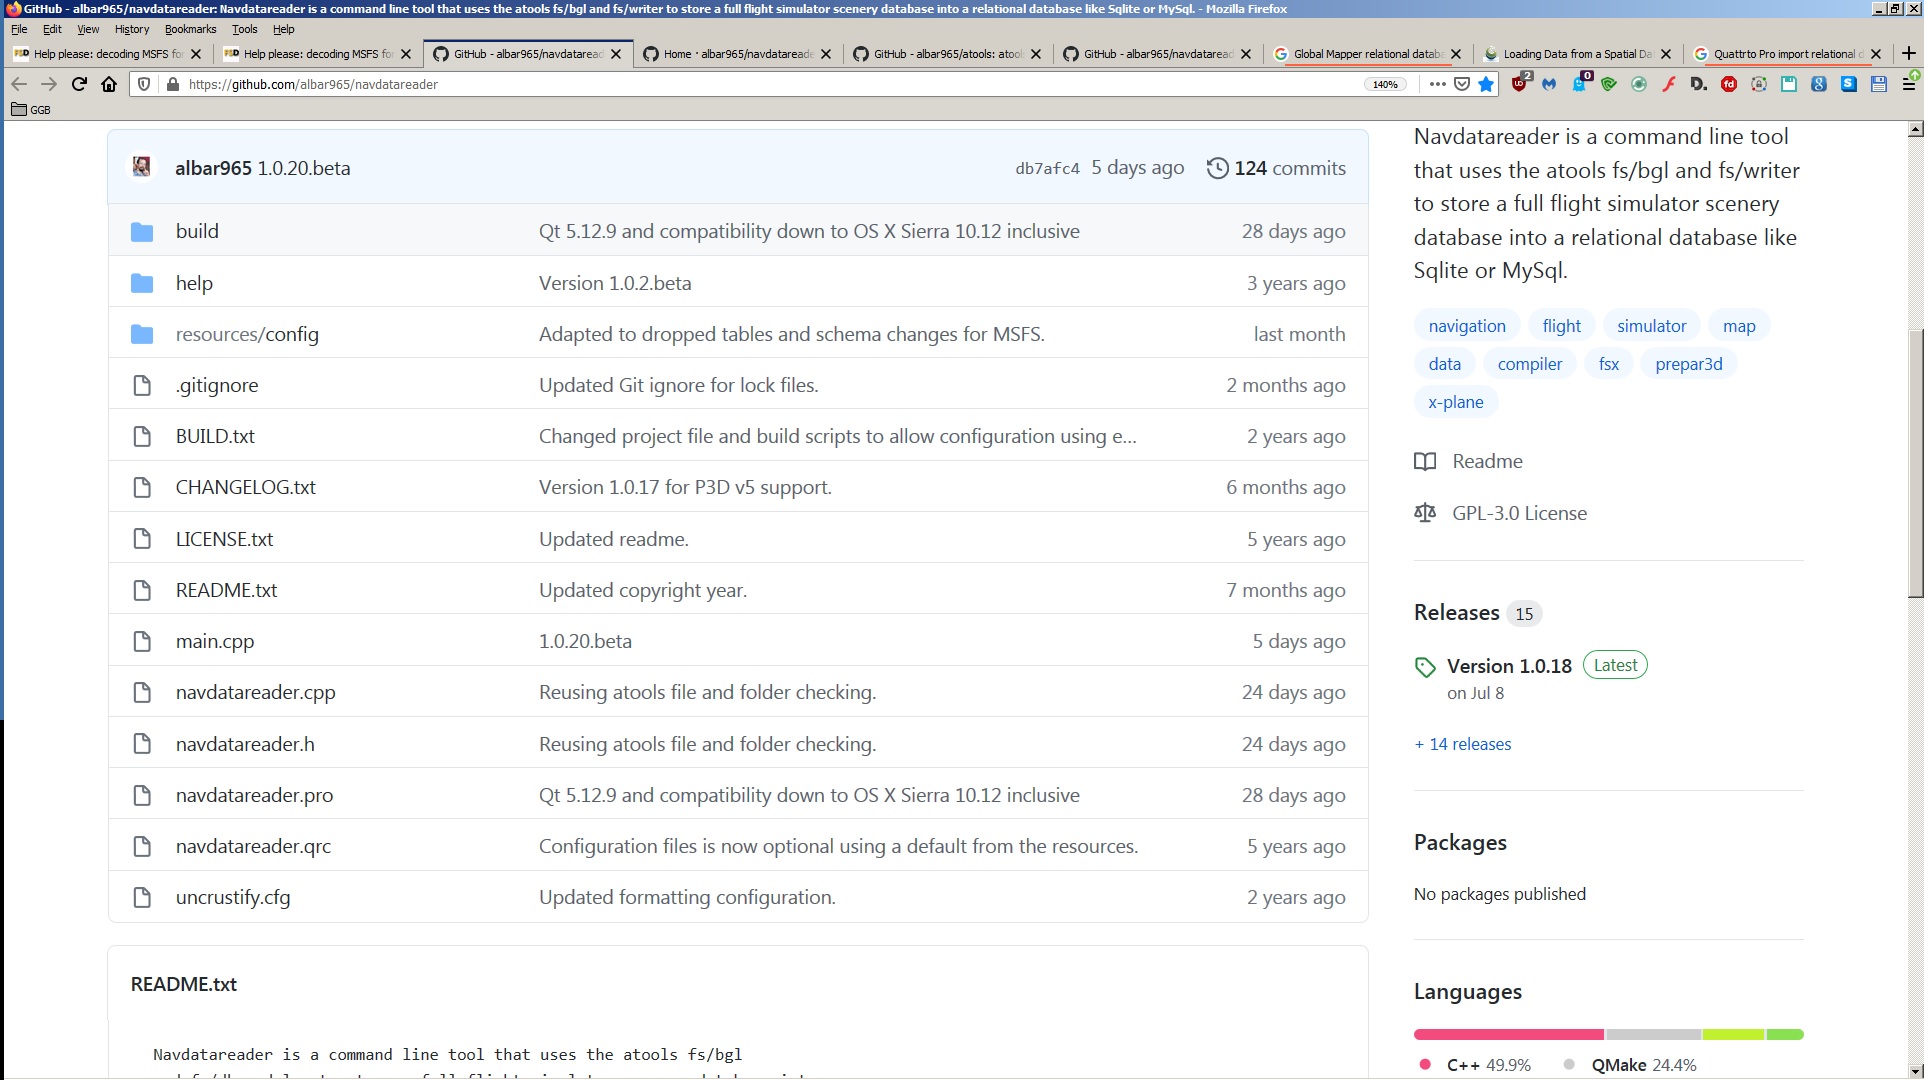
Task: Open the Ghostery extension popup
Action: [1579, 85]
